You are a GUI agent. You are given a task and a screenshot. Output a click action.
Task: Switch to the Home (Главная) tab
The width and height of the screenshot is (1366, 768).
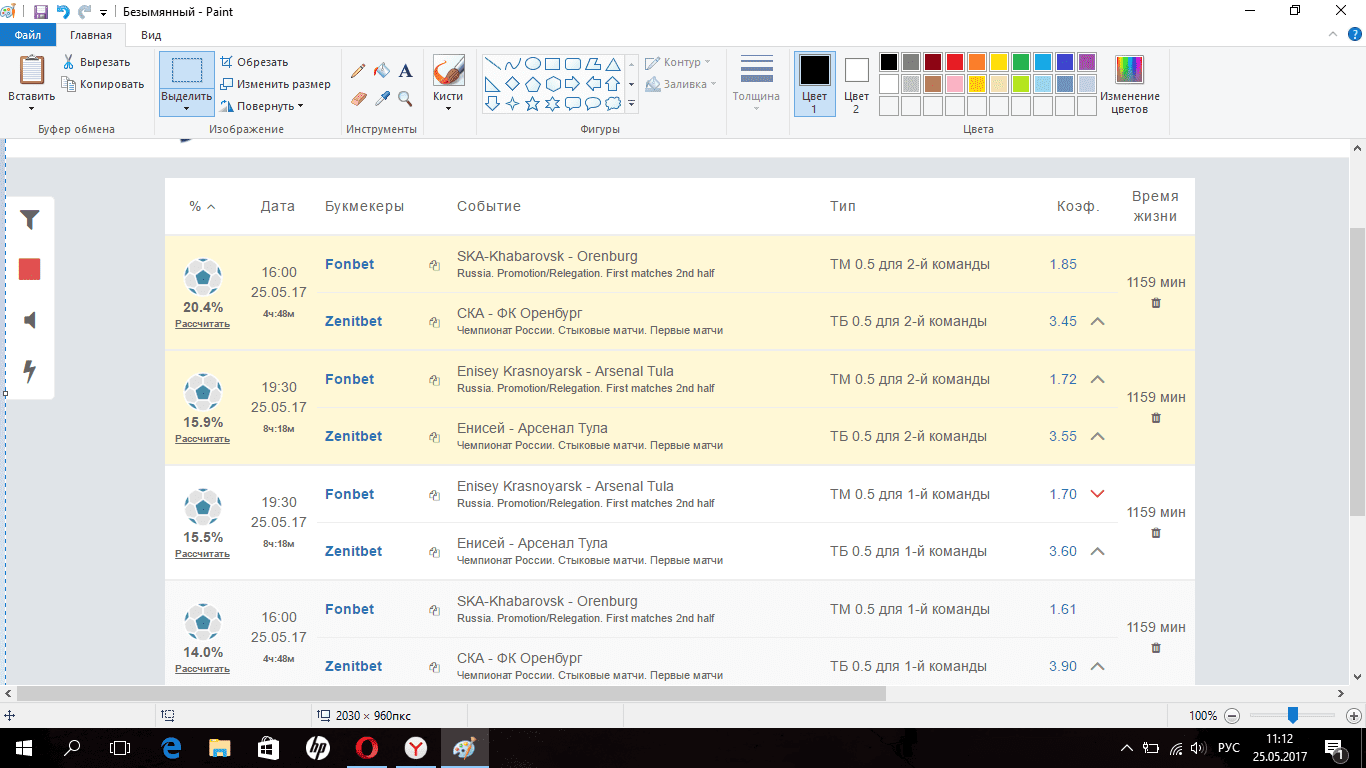pos(91,35)
